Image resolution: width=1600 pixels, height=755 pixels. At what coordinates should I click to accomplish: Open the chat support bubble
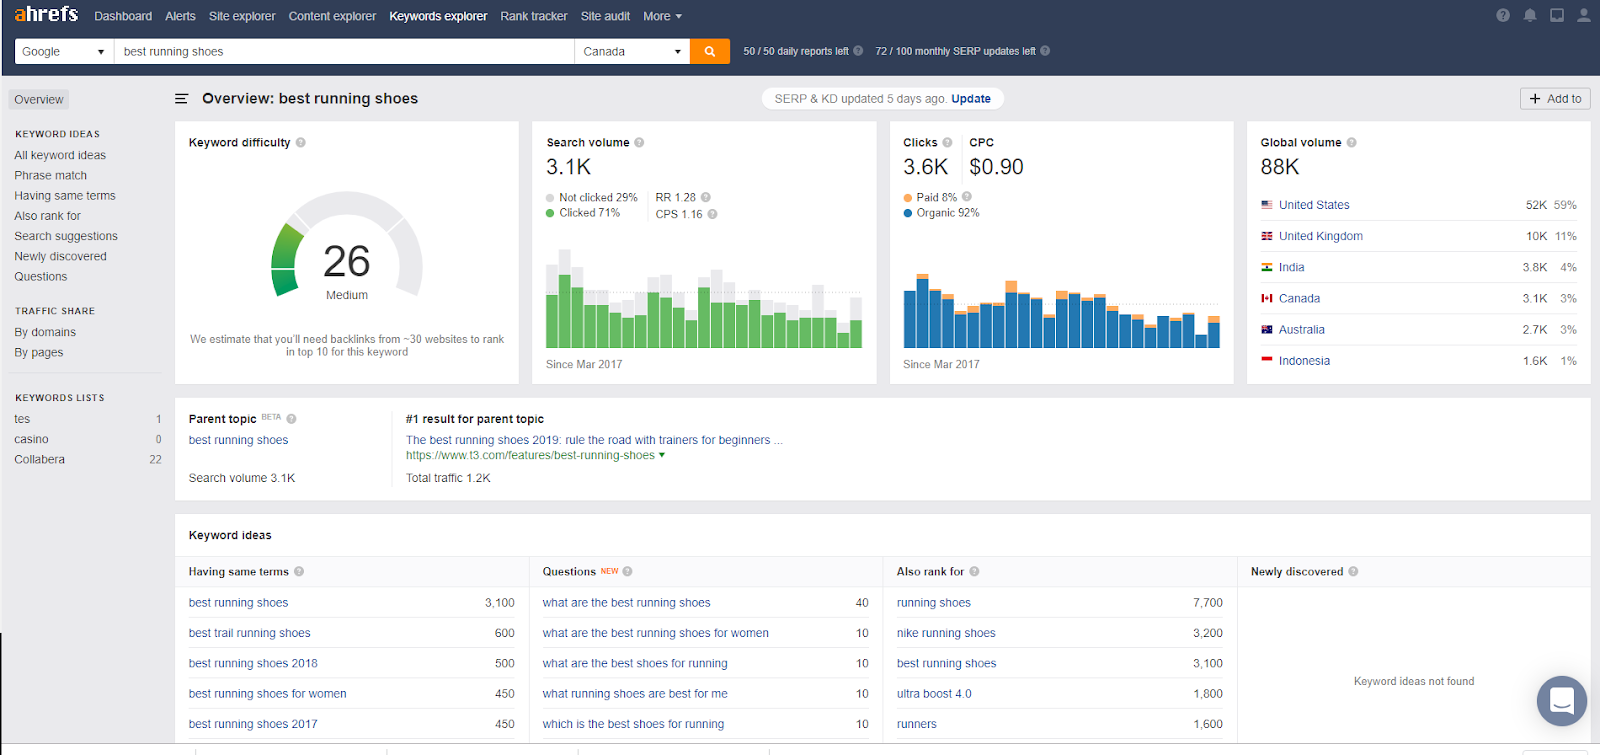click(1562, 701)
